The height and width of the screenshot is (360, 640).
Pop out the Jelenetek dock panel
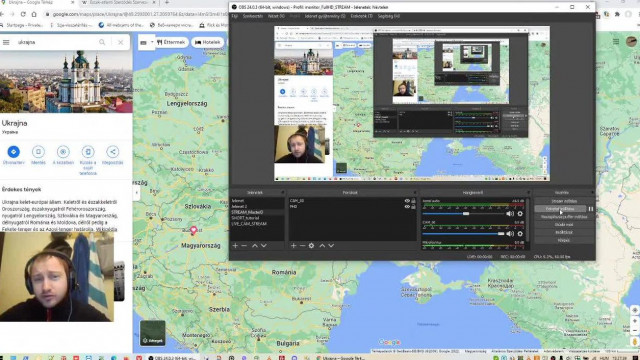282,192
